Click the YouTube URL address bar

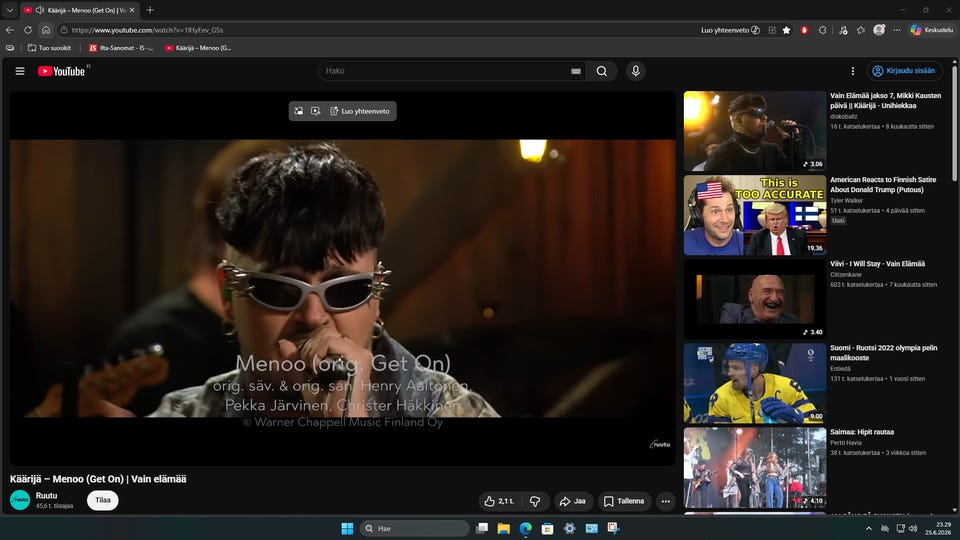point(380,29)
